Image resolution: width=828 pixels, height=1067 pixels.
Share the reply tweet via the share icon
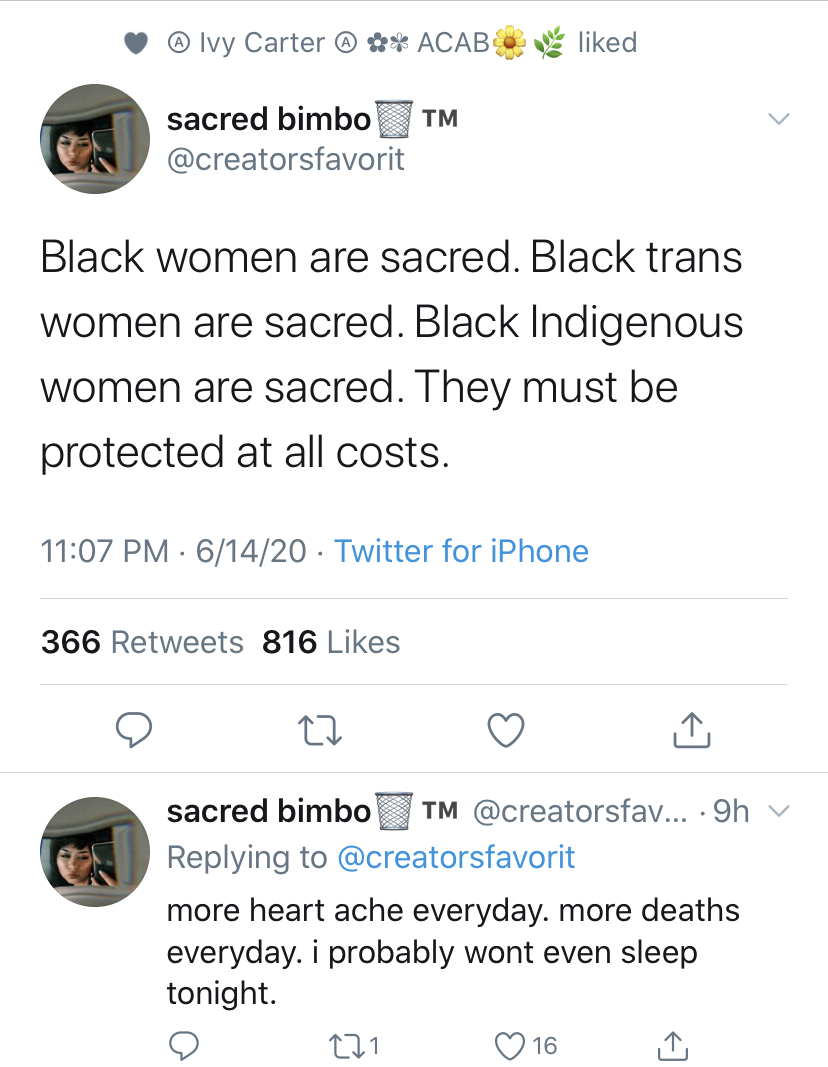(672, 1045)
